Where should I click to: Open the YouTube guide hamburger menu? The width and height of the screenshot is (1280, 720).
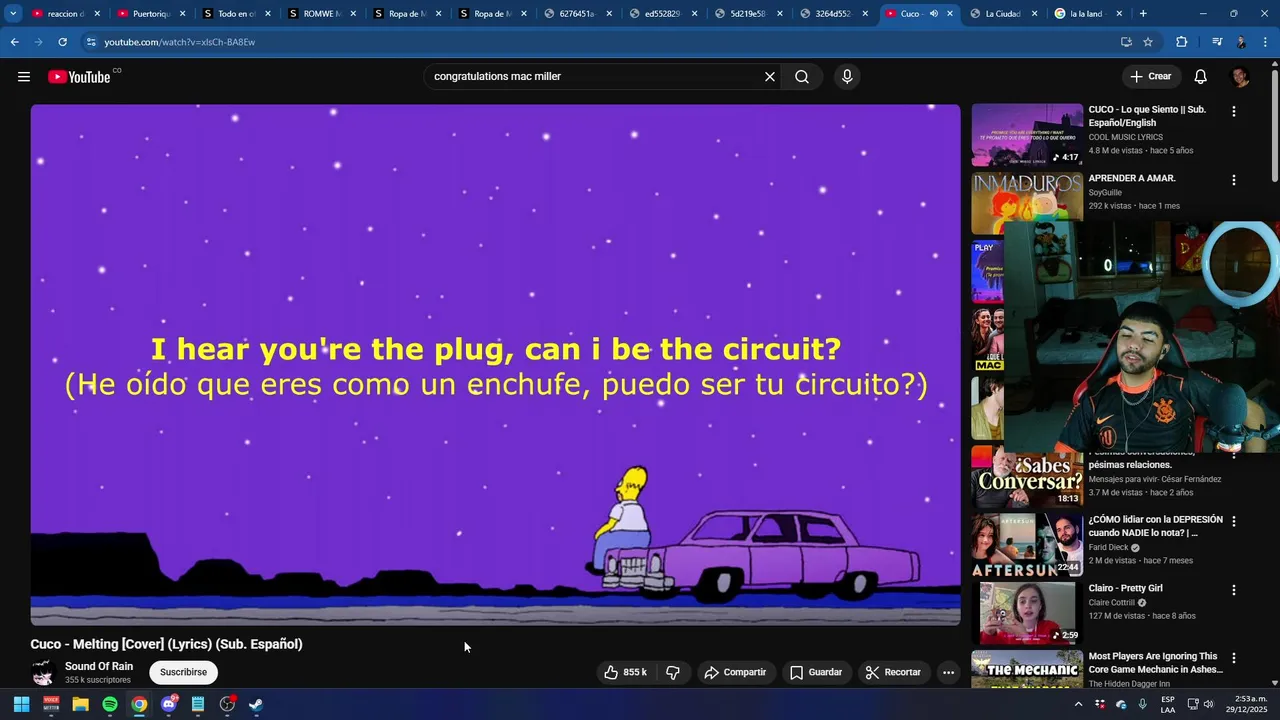[24, 77]
